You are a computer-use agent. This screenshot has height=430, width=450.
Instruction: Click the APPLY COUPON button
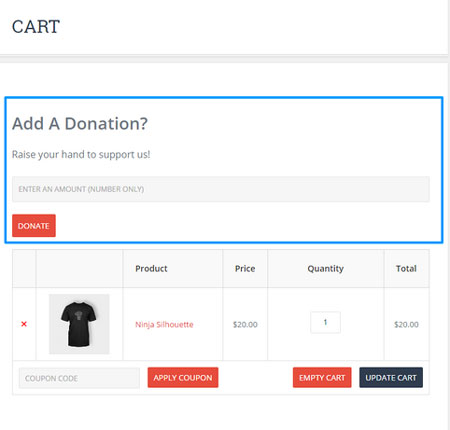coord(183,378)
